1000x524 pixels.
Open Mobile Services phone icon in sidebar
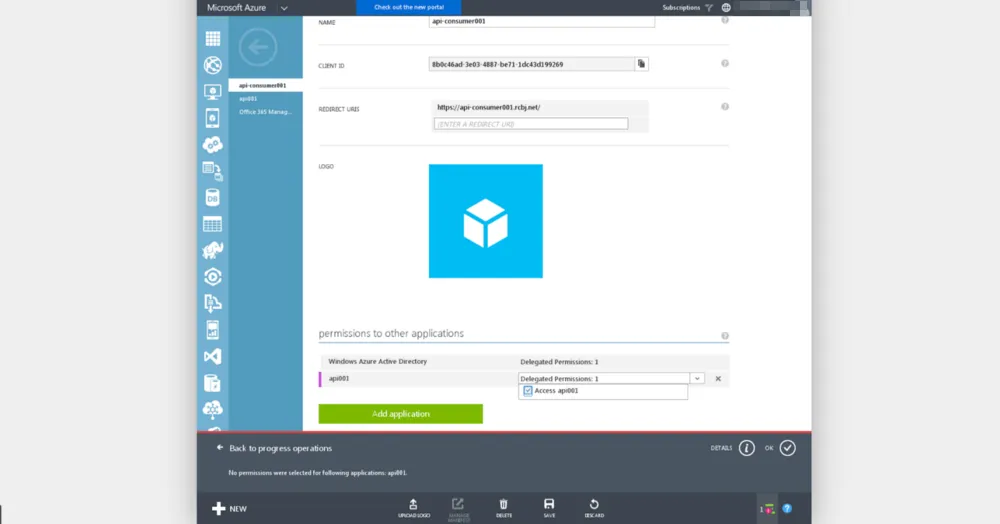pyautogui.click(x=212, y=118)
